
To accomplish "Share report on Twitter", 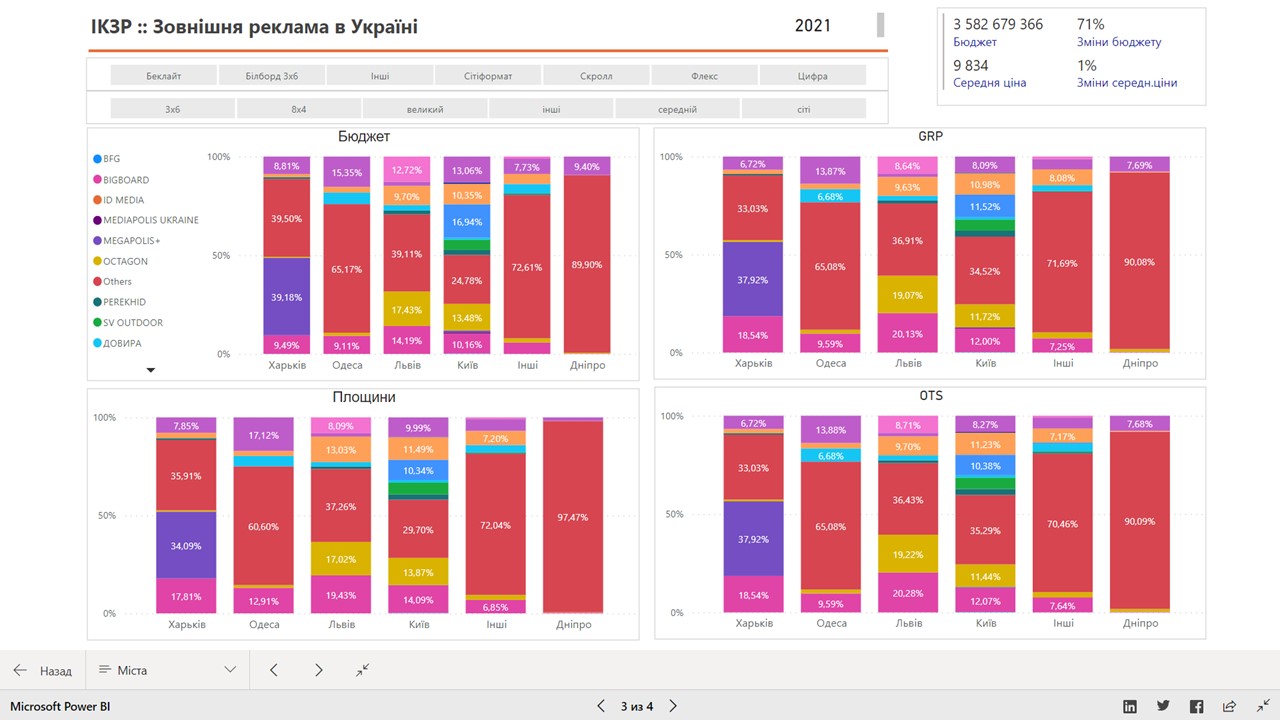I will (x=1163, y=706).
